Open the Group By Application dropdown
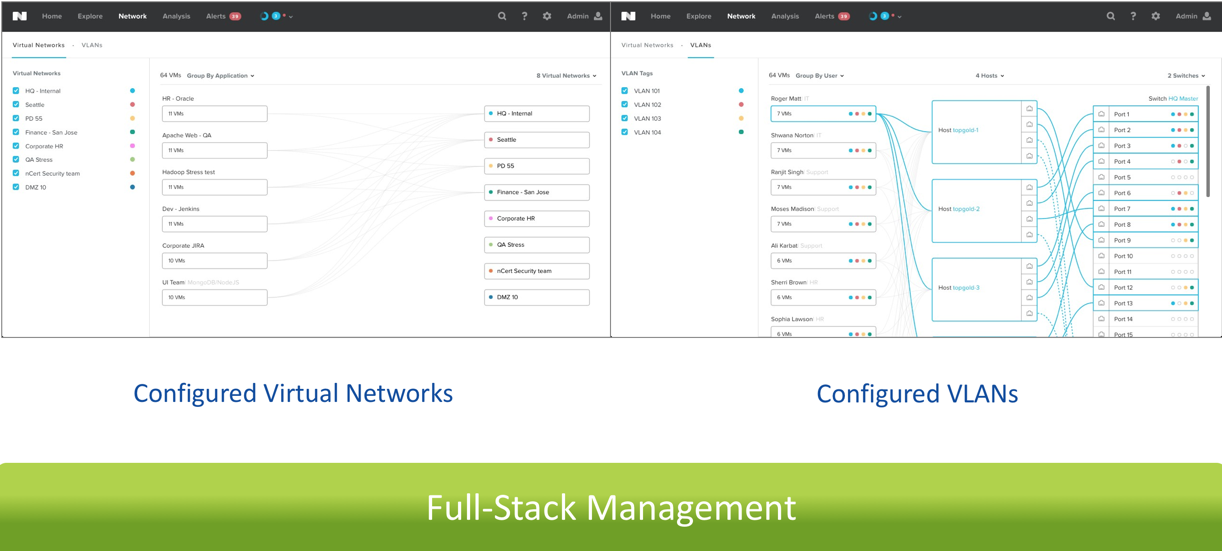This screenshot has height=551, width=1222. pyautogui.click(x=221, y=76)
